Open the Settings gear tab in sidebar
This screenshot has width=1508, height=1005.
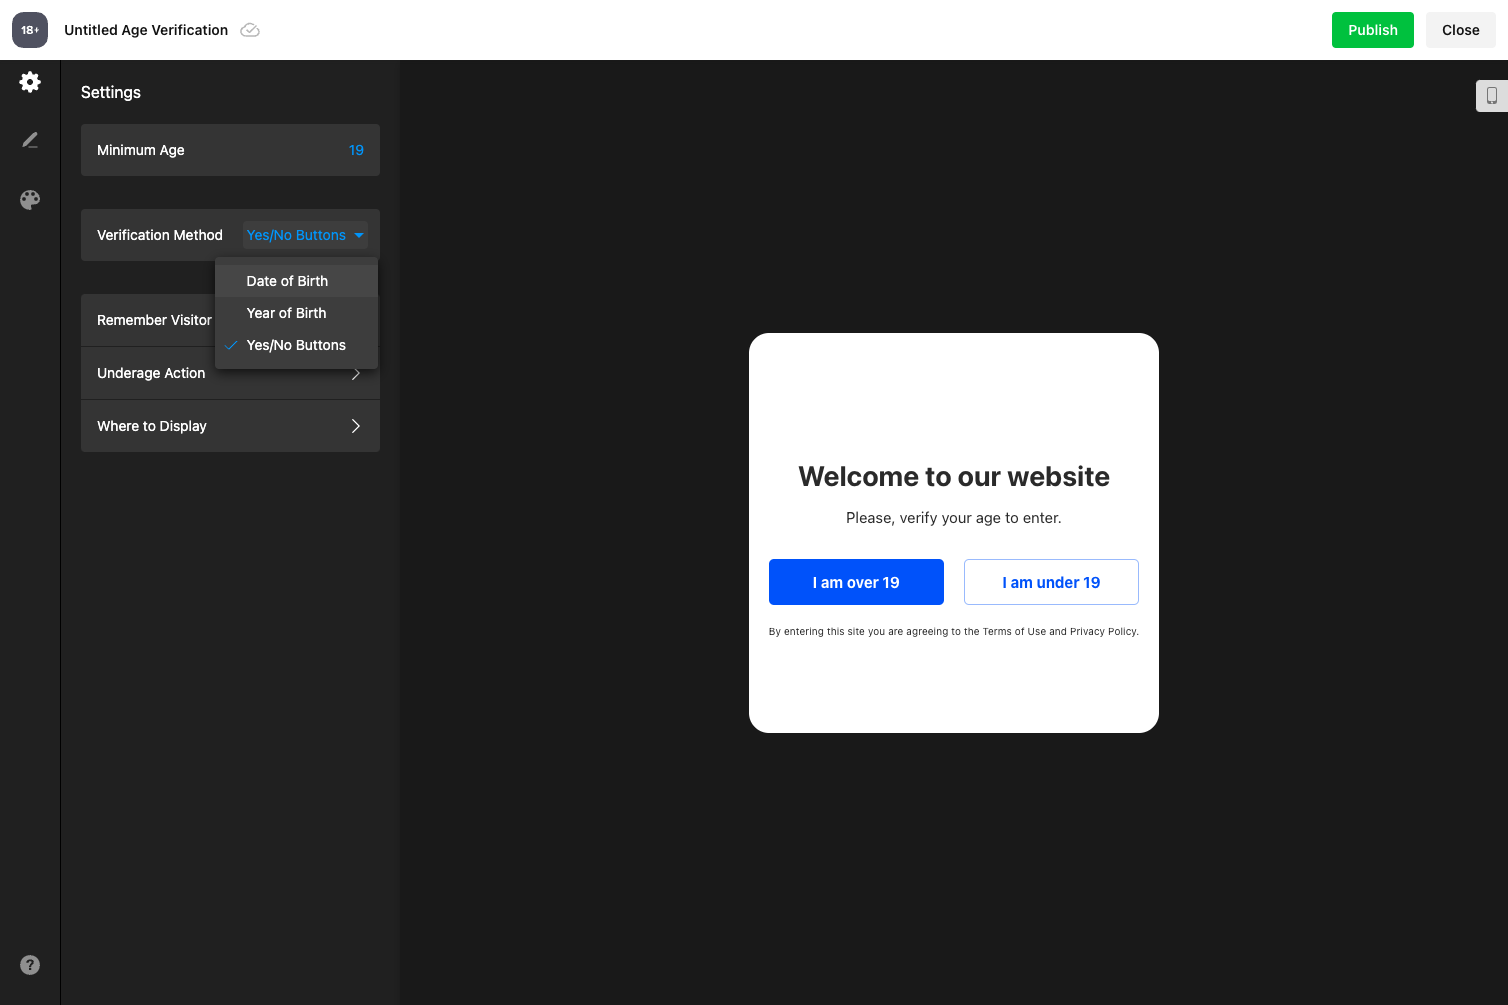point(30,82)
